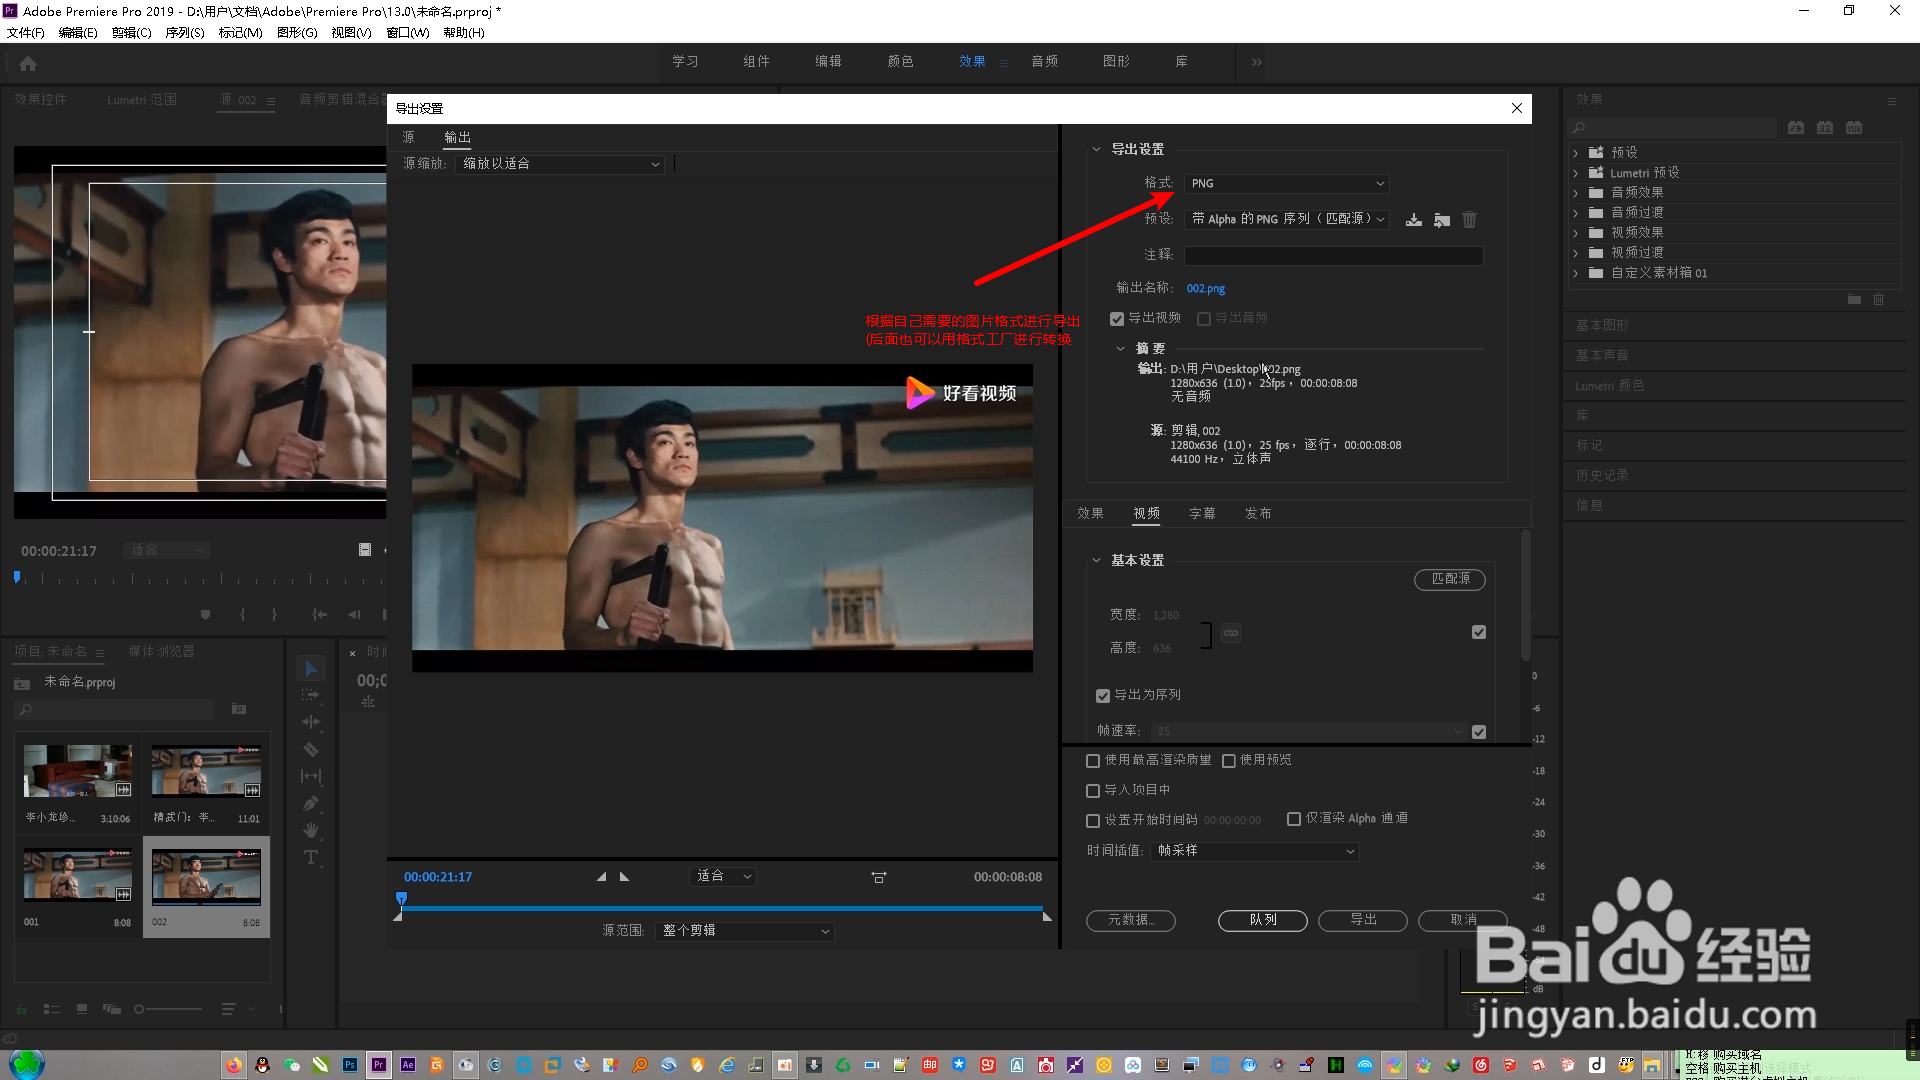
Task: Select the Hand tool
Action: pos(311,830)
